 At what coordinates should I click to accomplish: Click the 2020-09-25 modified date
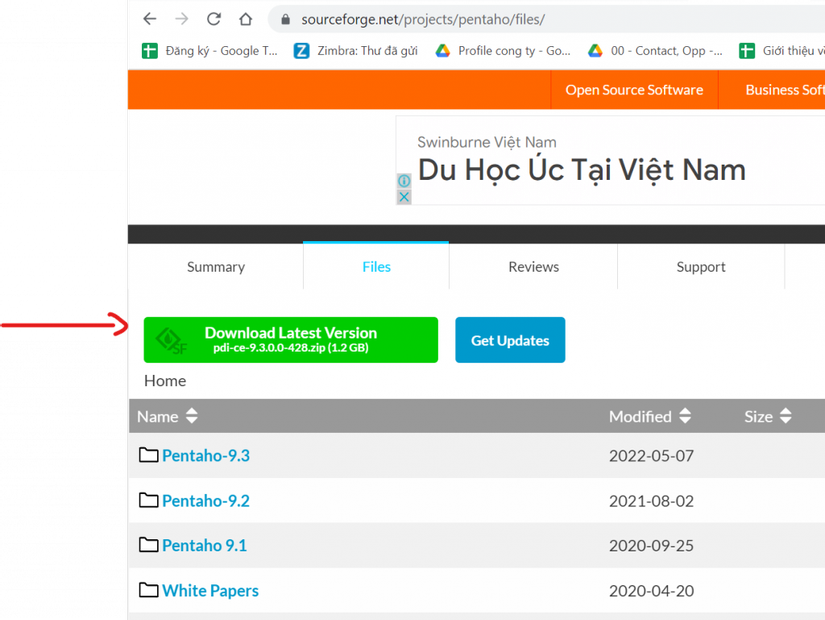(651, 546)
